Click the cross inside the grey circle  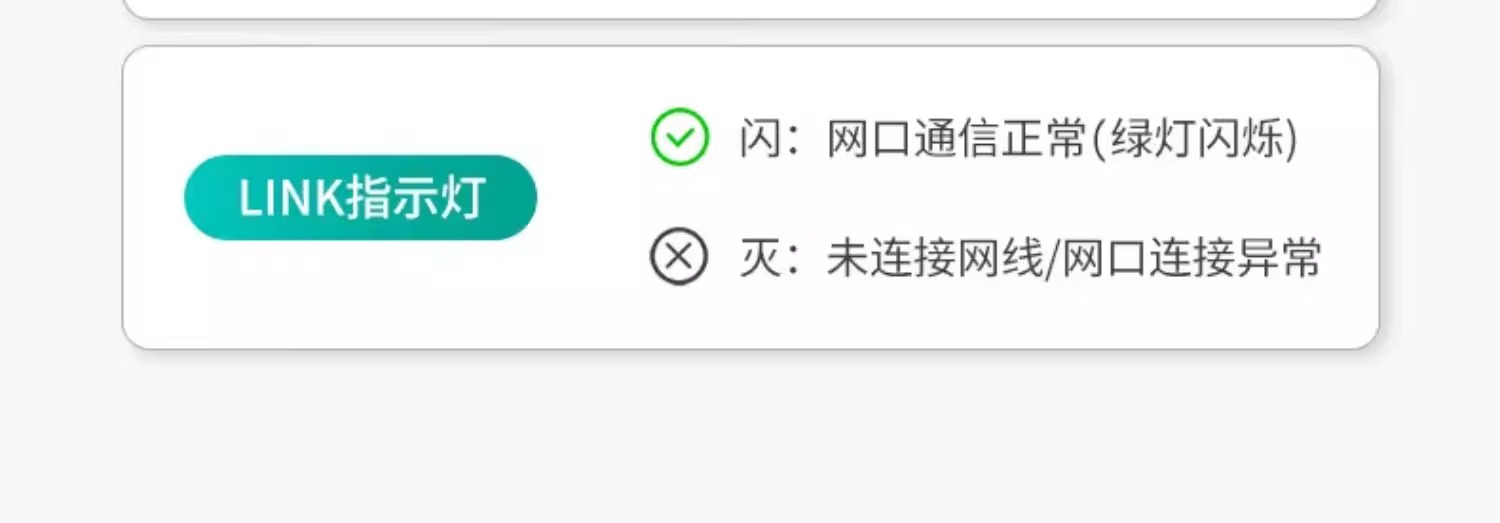click(679, 257)
